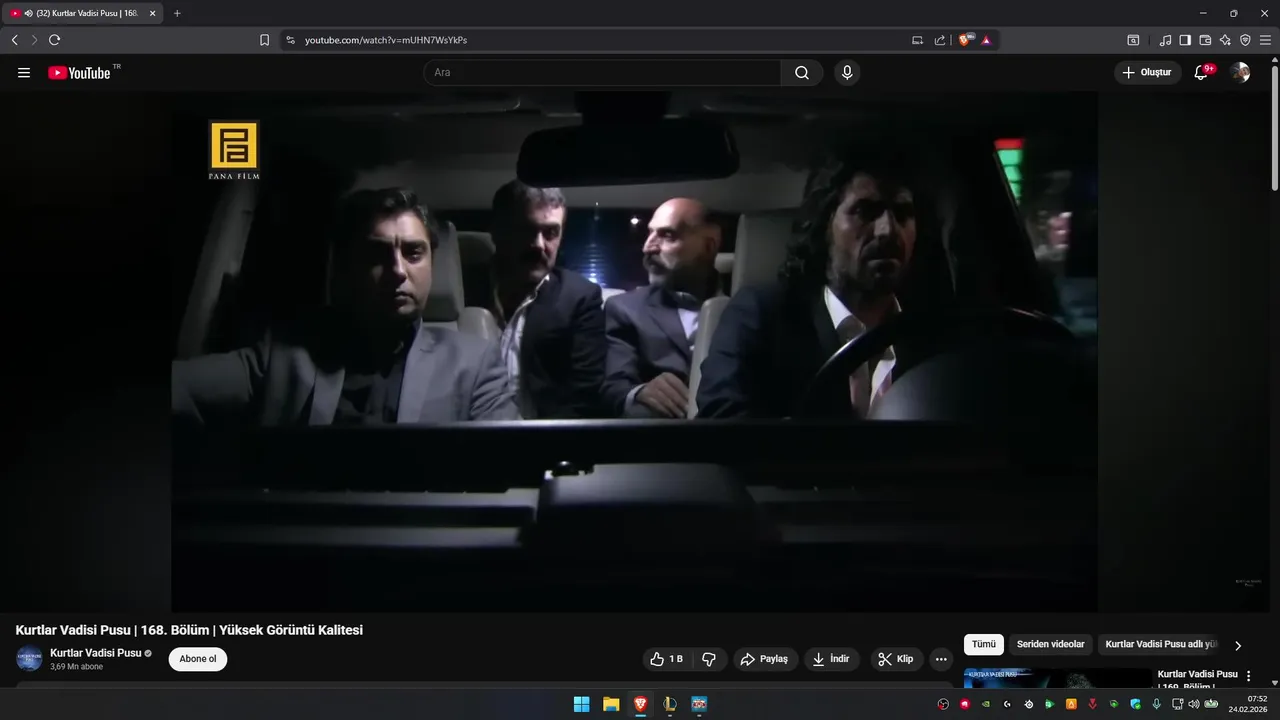This screenshot has height=720, width=1280.
Task: Open Leo AI sparkle icon
Action: point(1225,40)
